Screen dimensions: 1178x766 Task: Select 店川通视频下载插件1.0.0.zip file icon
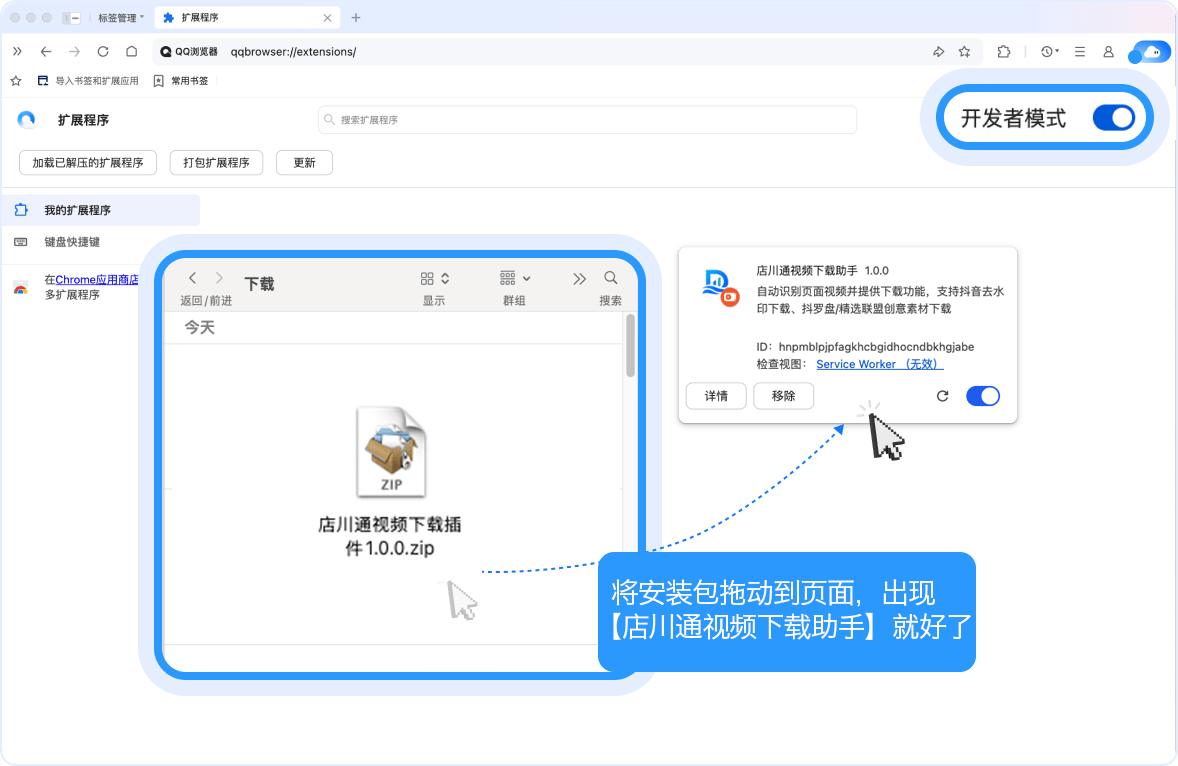(391, 451)
